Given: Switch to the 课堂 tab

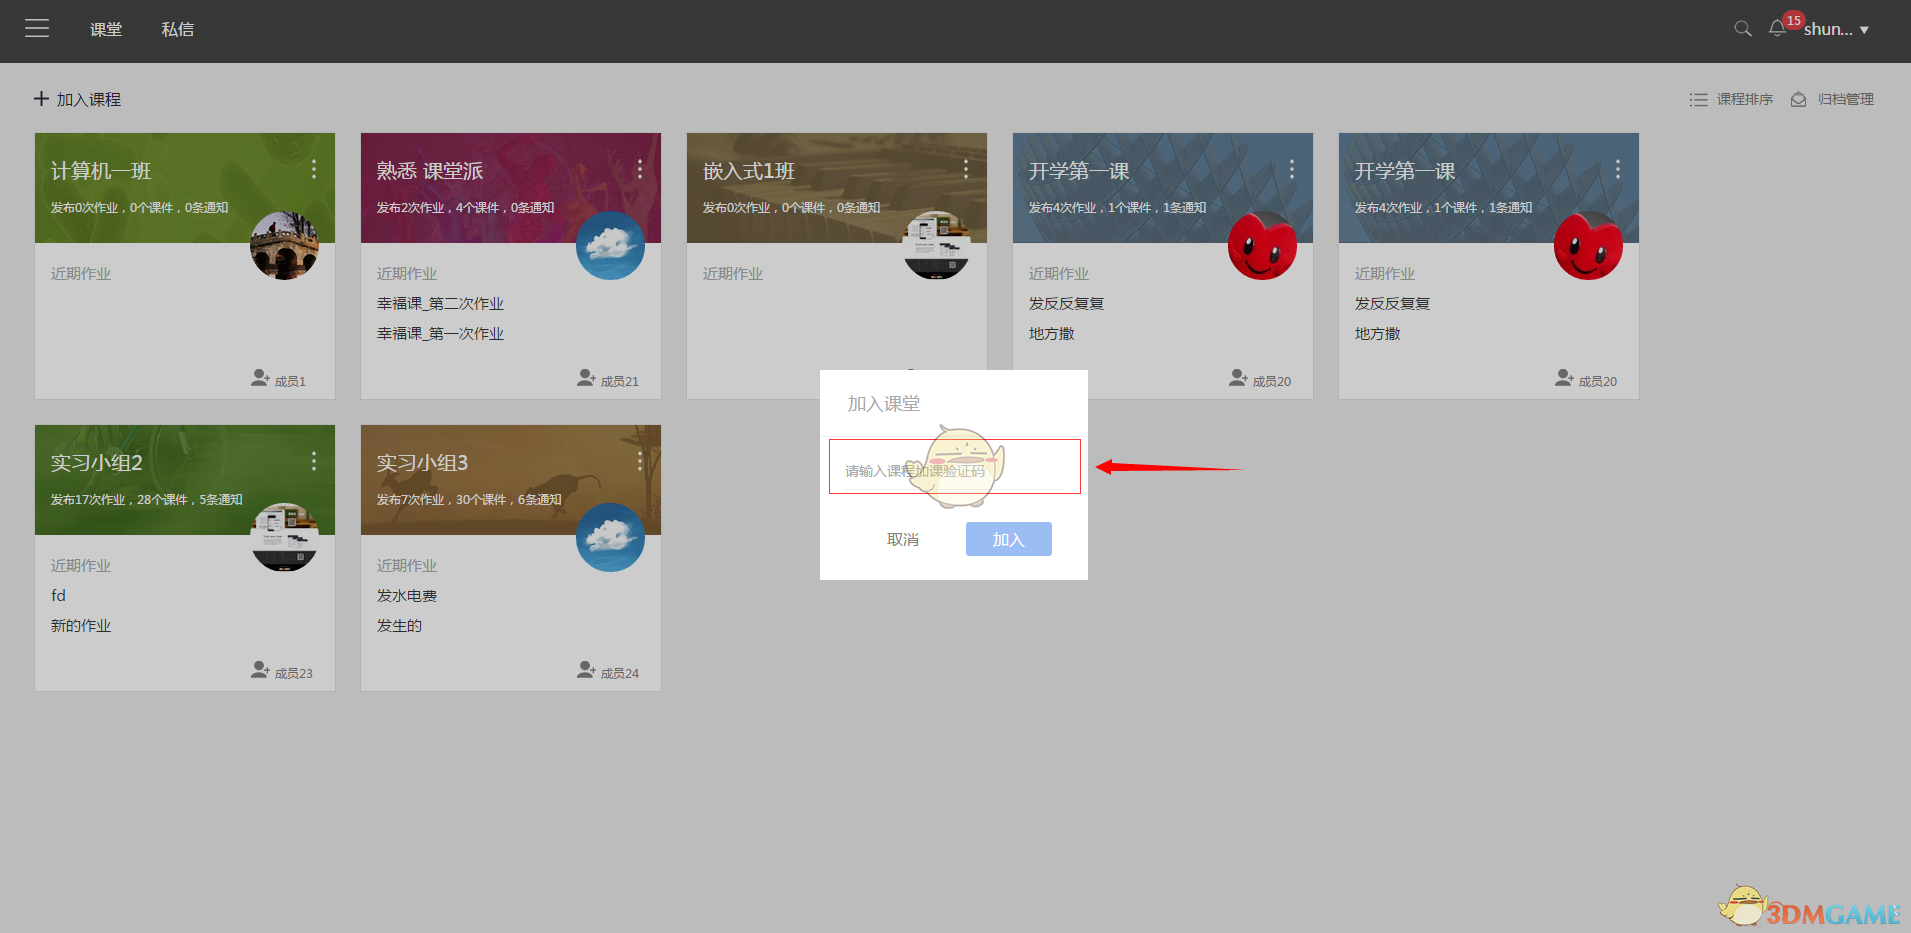Looking at the screenshot, I should tap(106, 29).
